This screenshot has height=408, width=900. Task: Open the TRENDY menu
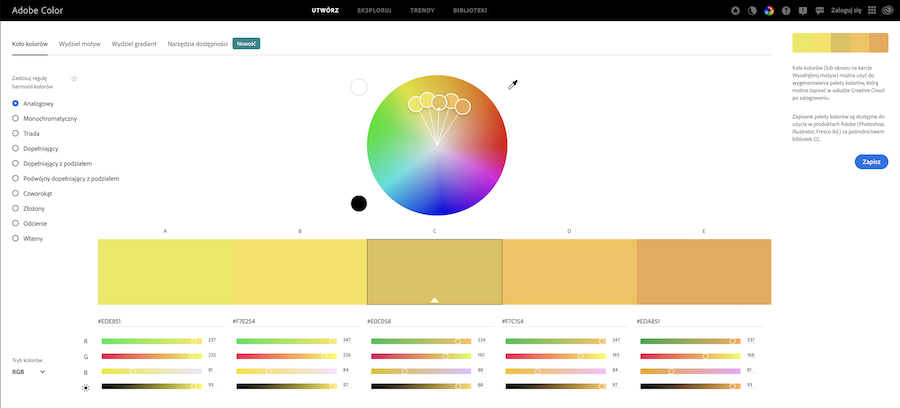pyautogui.click(x=422, y=10)
